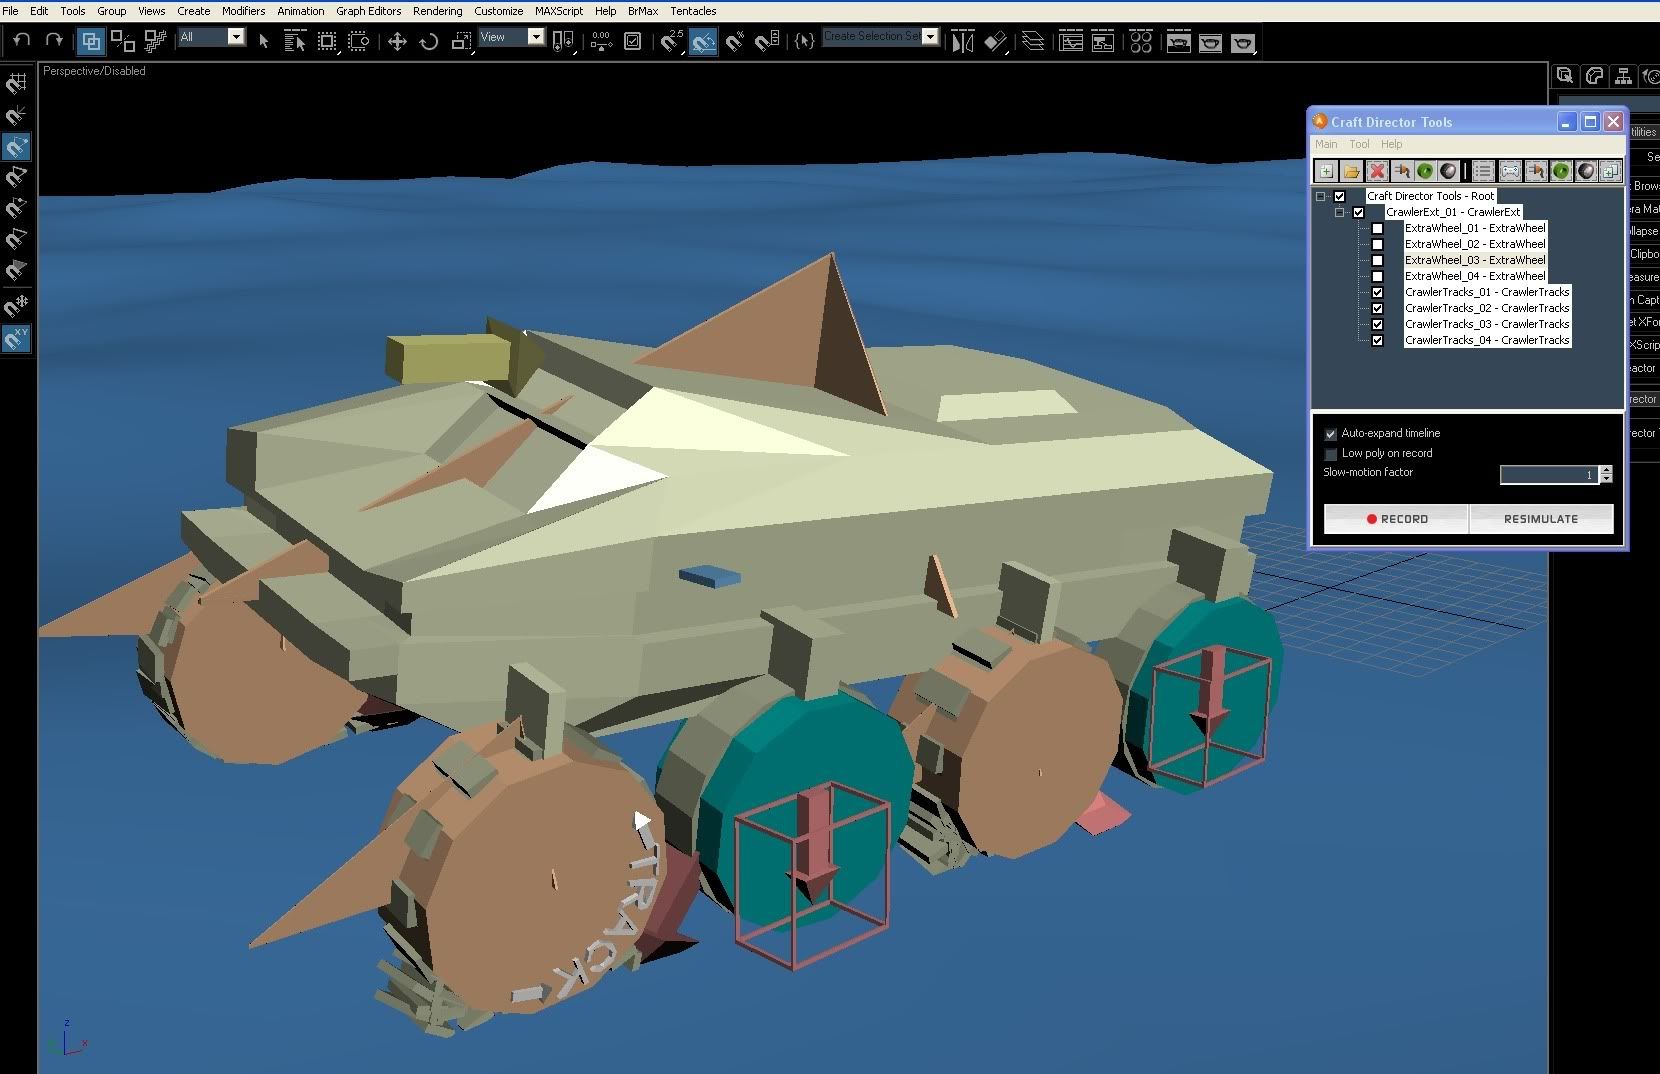Uncheck the CrawlerTracks_01 checkbox
The height and width of the screenshot is (1074, 1660).
[1378, 292]
